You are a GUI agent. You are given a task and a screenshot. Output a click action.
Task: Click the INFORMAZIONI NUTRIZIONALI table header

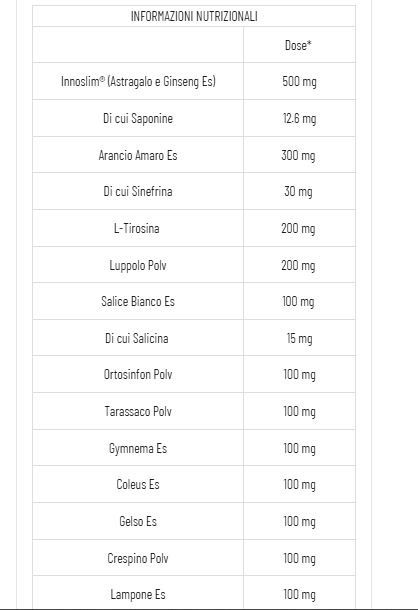[194, 16]
